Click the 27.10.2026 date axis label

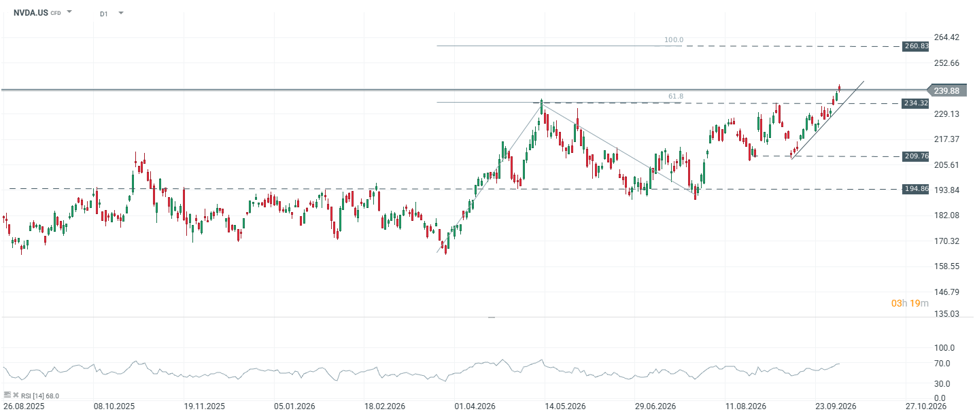(x=928, y=405)
